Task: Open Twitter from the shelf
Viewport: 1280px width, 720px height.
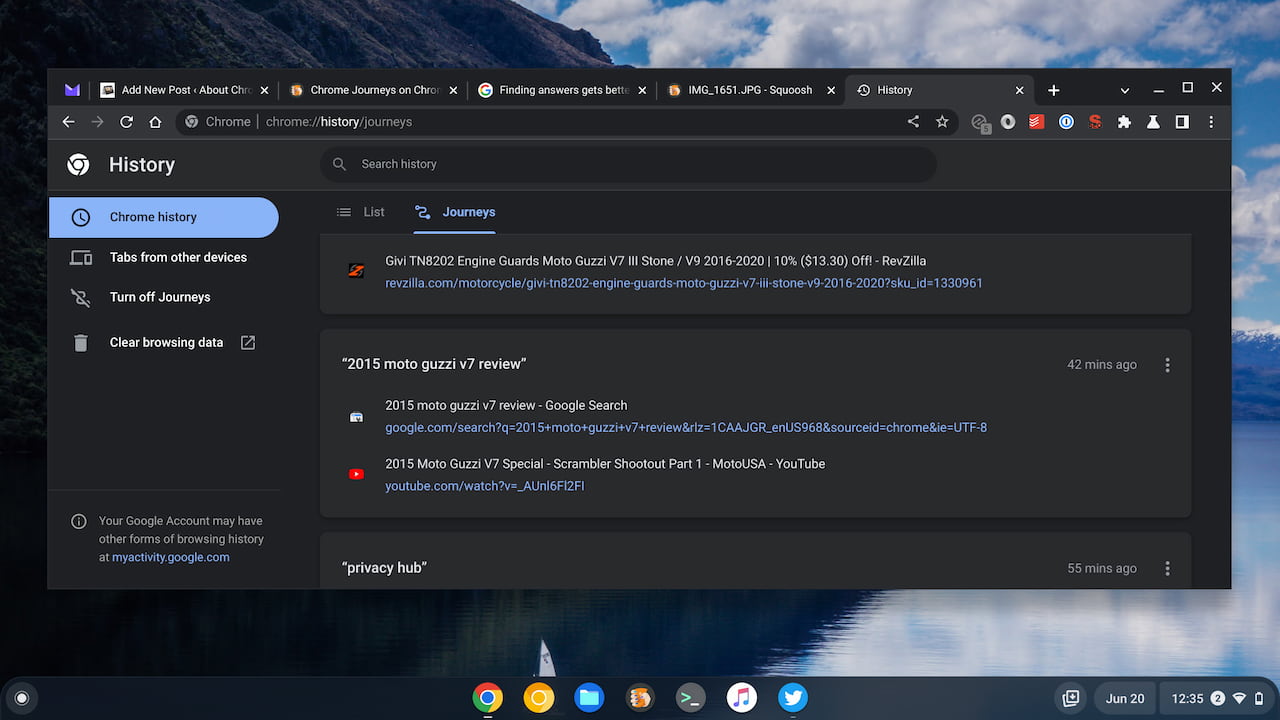Action: pyautogui.click(x=793, y=697)
